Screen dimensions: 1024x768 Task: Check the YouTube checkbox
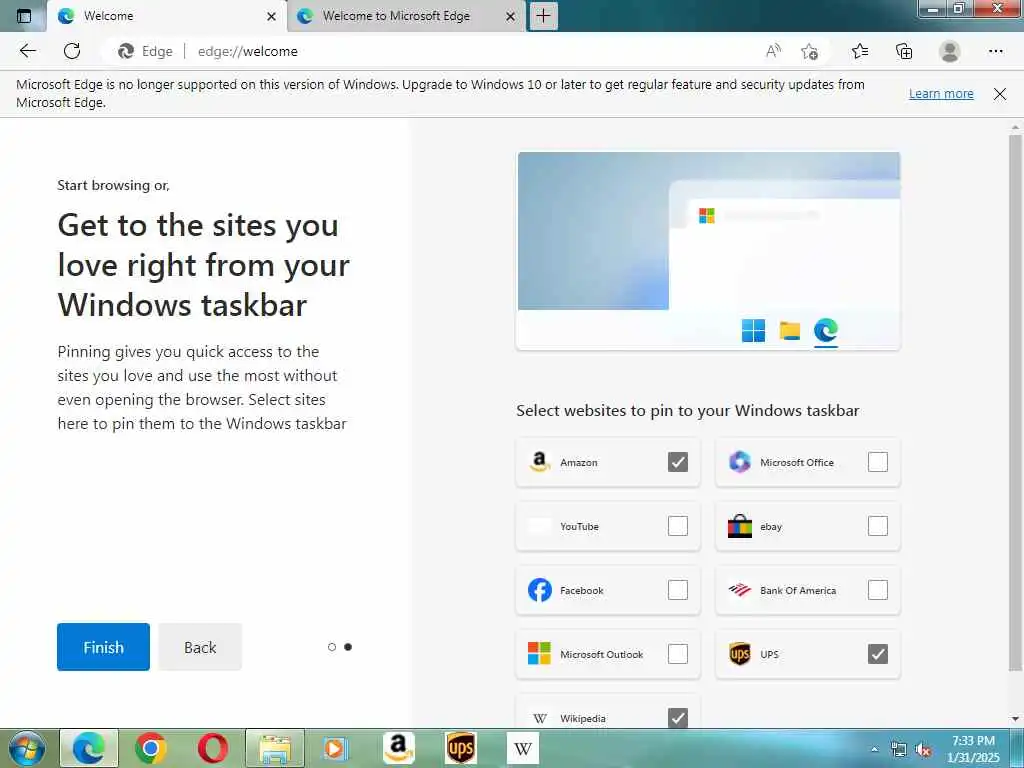click(678, 526)
